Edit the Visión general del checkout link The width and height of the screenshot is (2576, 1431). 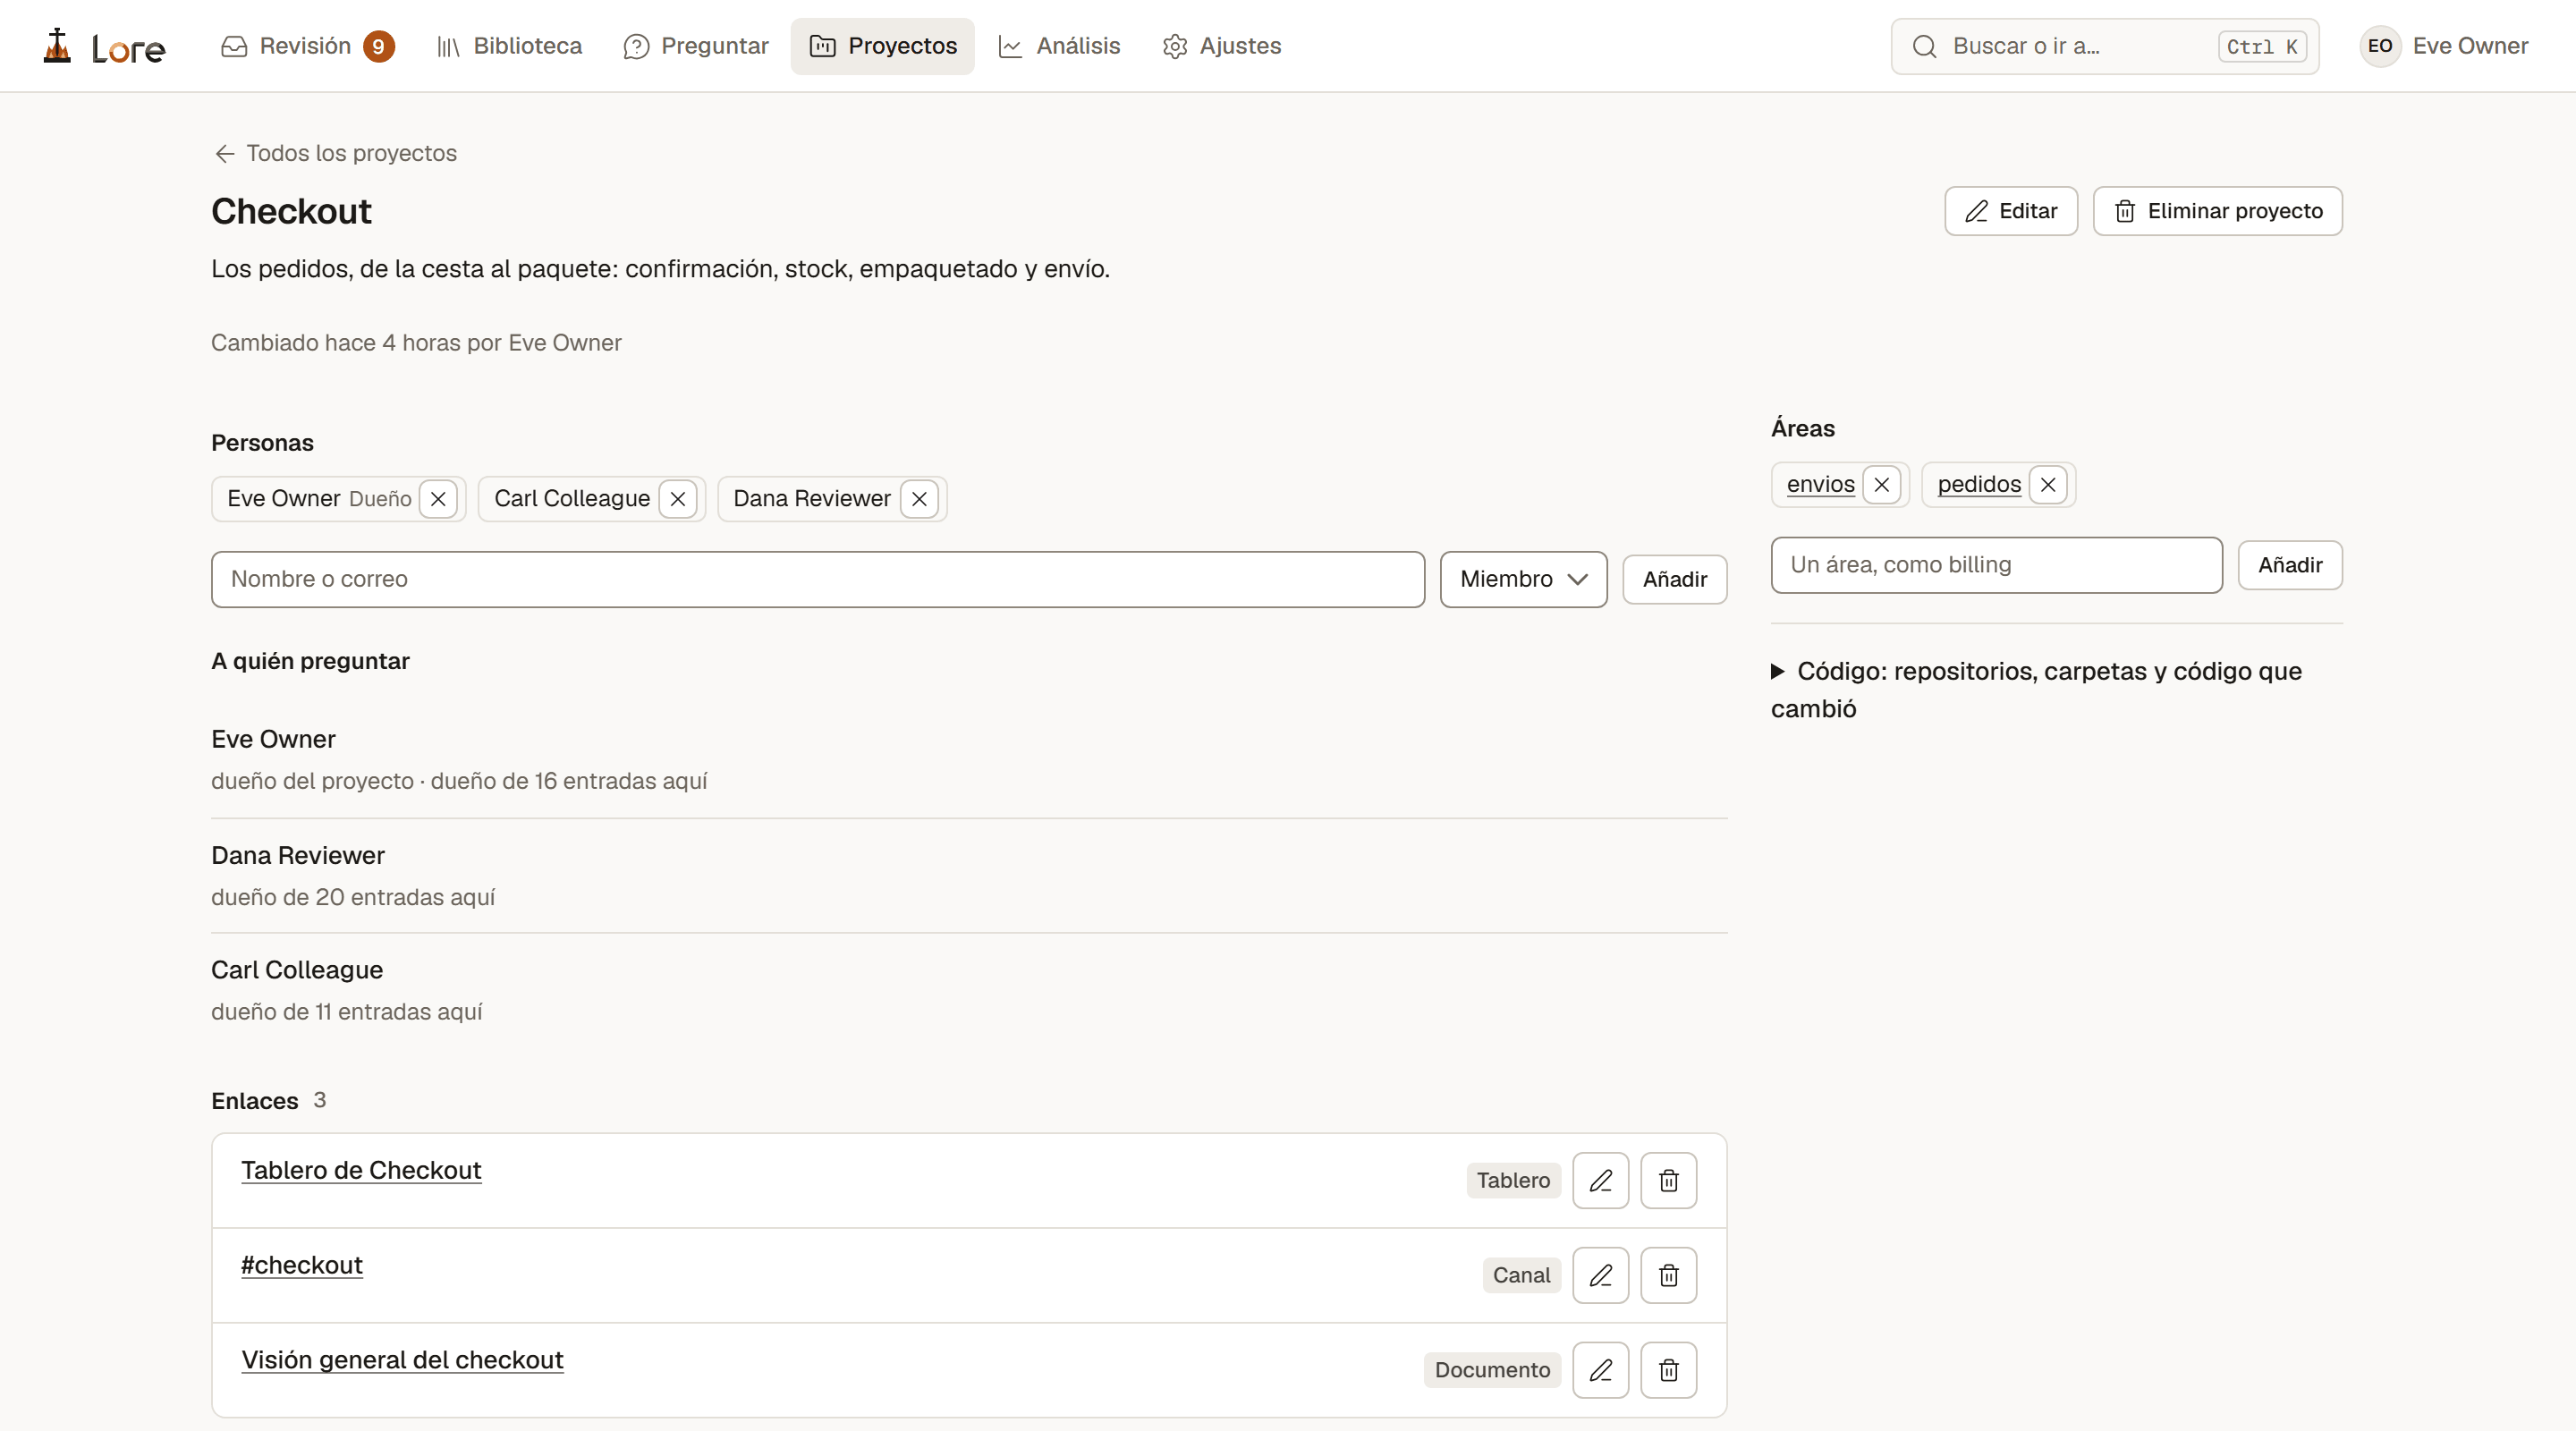click(x=1600, y=1370)
